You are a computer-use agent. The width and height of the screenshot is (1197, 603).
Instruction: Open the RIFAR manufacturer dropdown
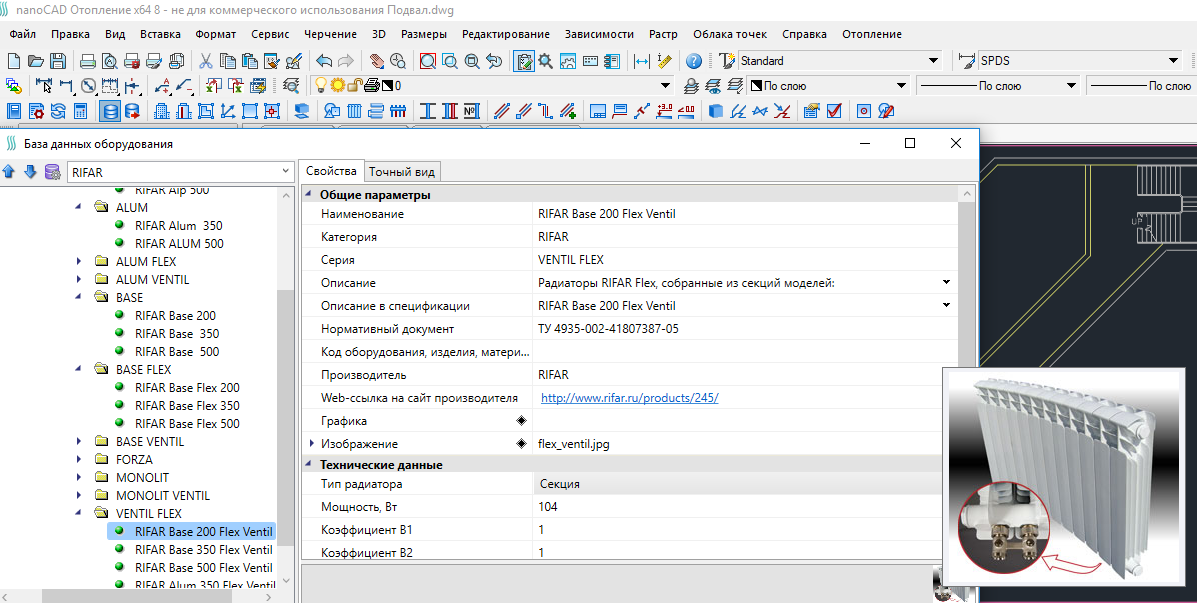tap(285, 172)
